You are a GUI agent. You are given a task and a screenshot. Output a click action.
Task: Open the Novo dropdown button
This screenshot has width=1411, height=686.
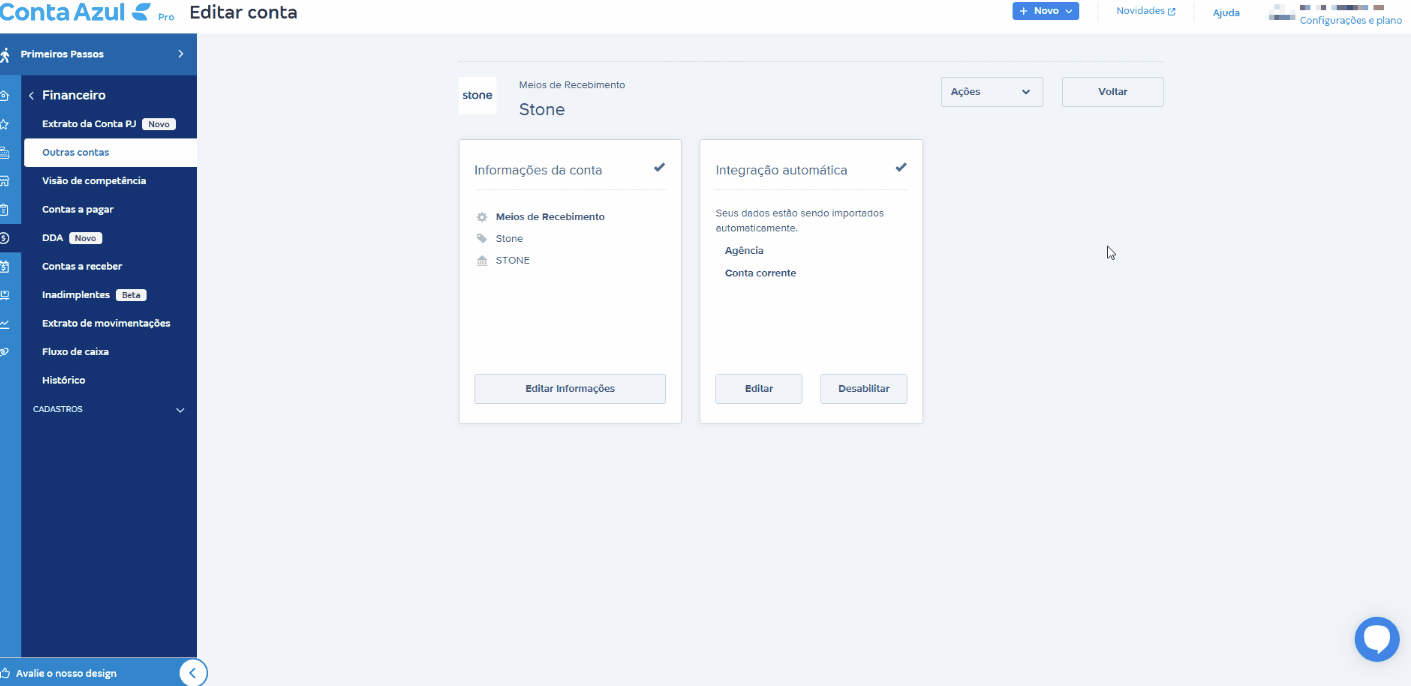pyautogui.click(x=1045, y=11)
